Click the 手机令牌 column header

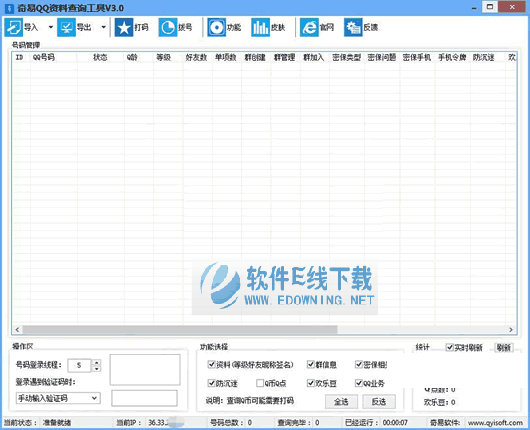point(452,57)
